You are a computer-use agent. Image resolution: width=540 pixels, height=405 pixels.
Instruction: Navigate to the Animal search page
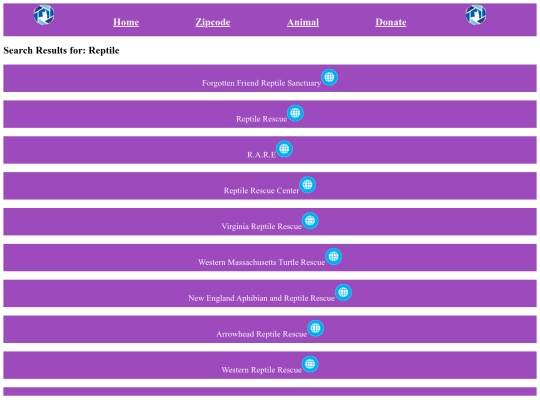[303, 22]
